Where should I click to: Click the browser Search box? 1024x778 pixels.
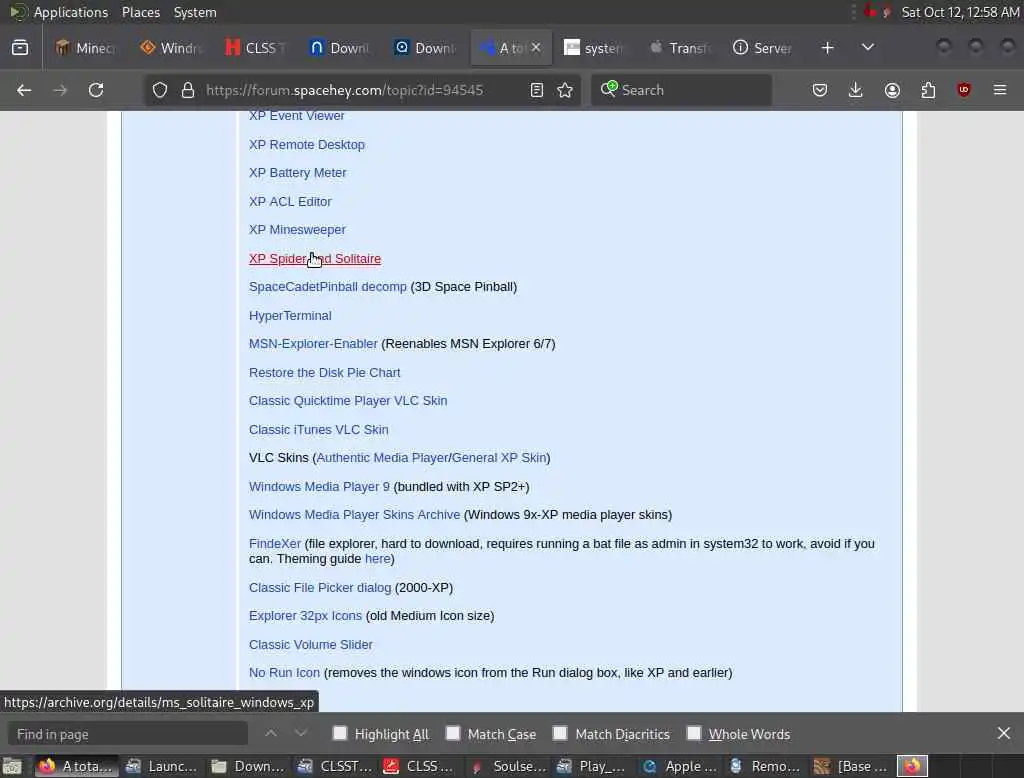coord(682,90)
